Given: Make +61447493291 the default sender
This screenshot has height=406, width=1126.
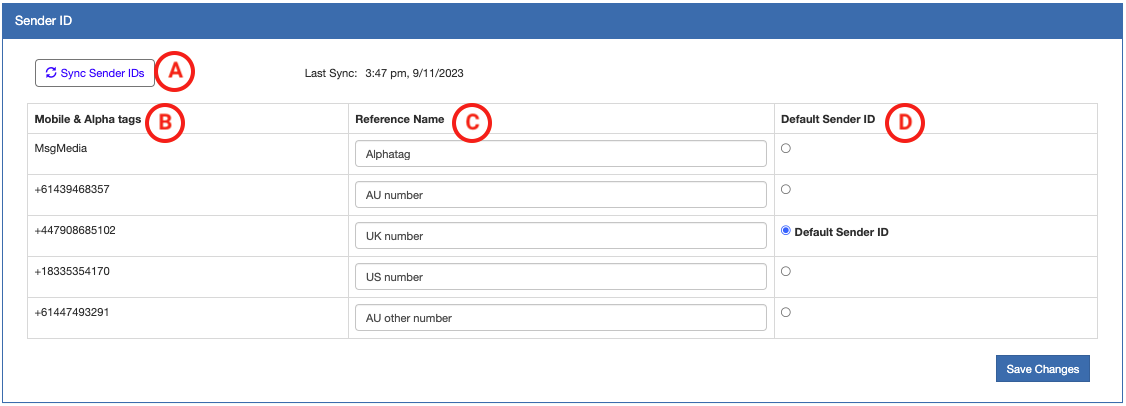Looking at the screenshot, I should 786,313.
